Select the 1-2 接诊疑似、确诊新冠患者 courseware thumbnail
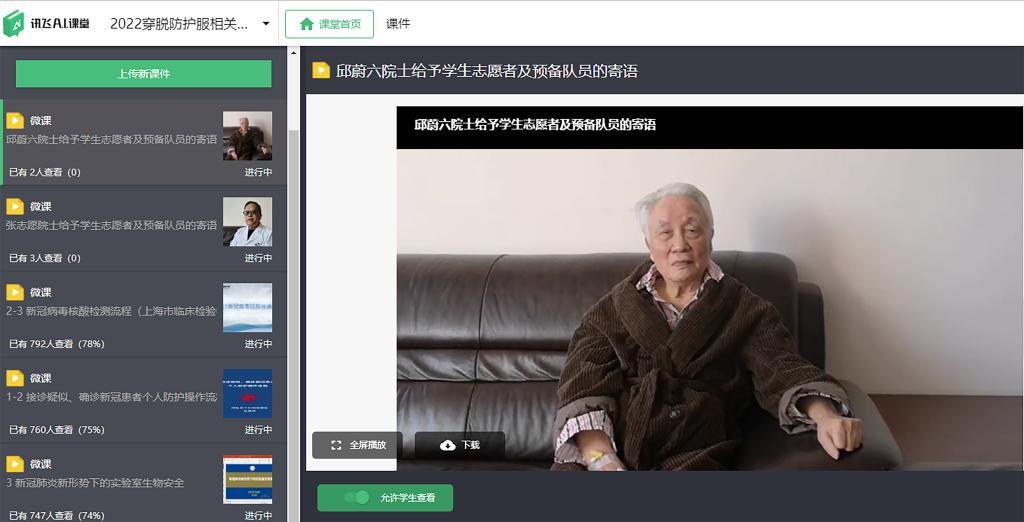1024x522 pixels. (x=247, y=393)
